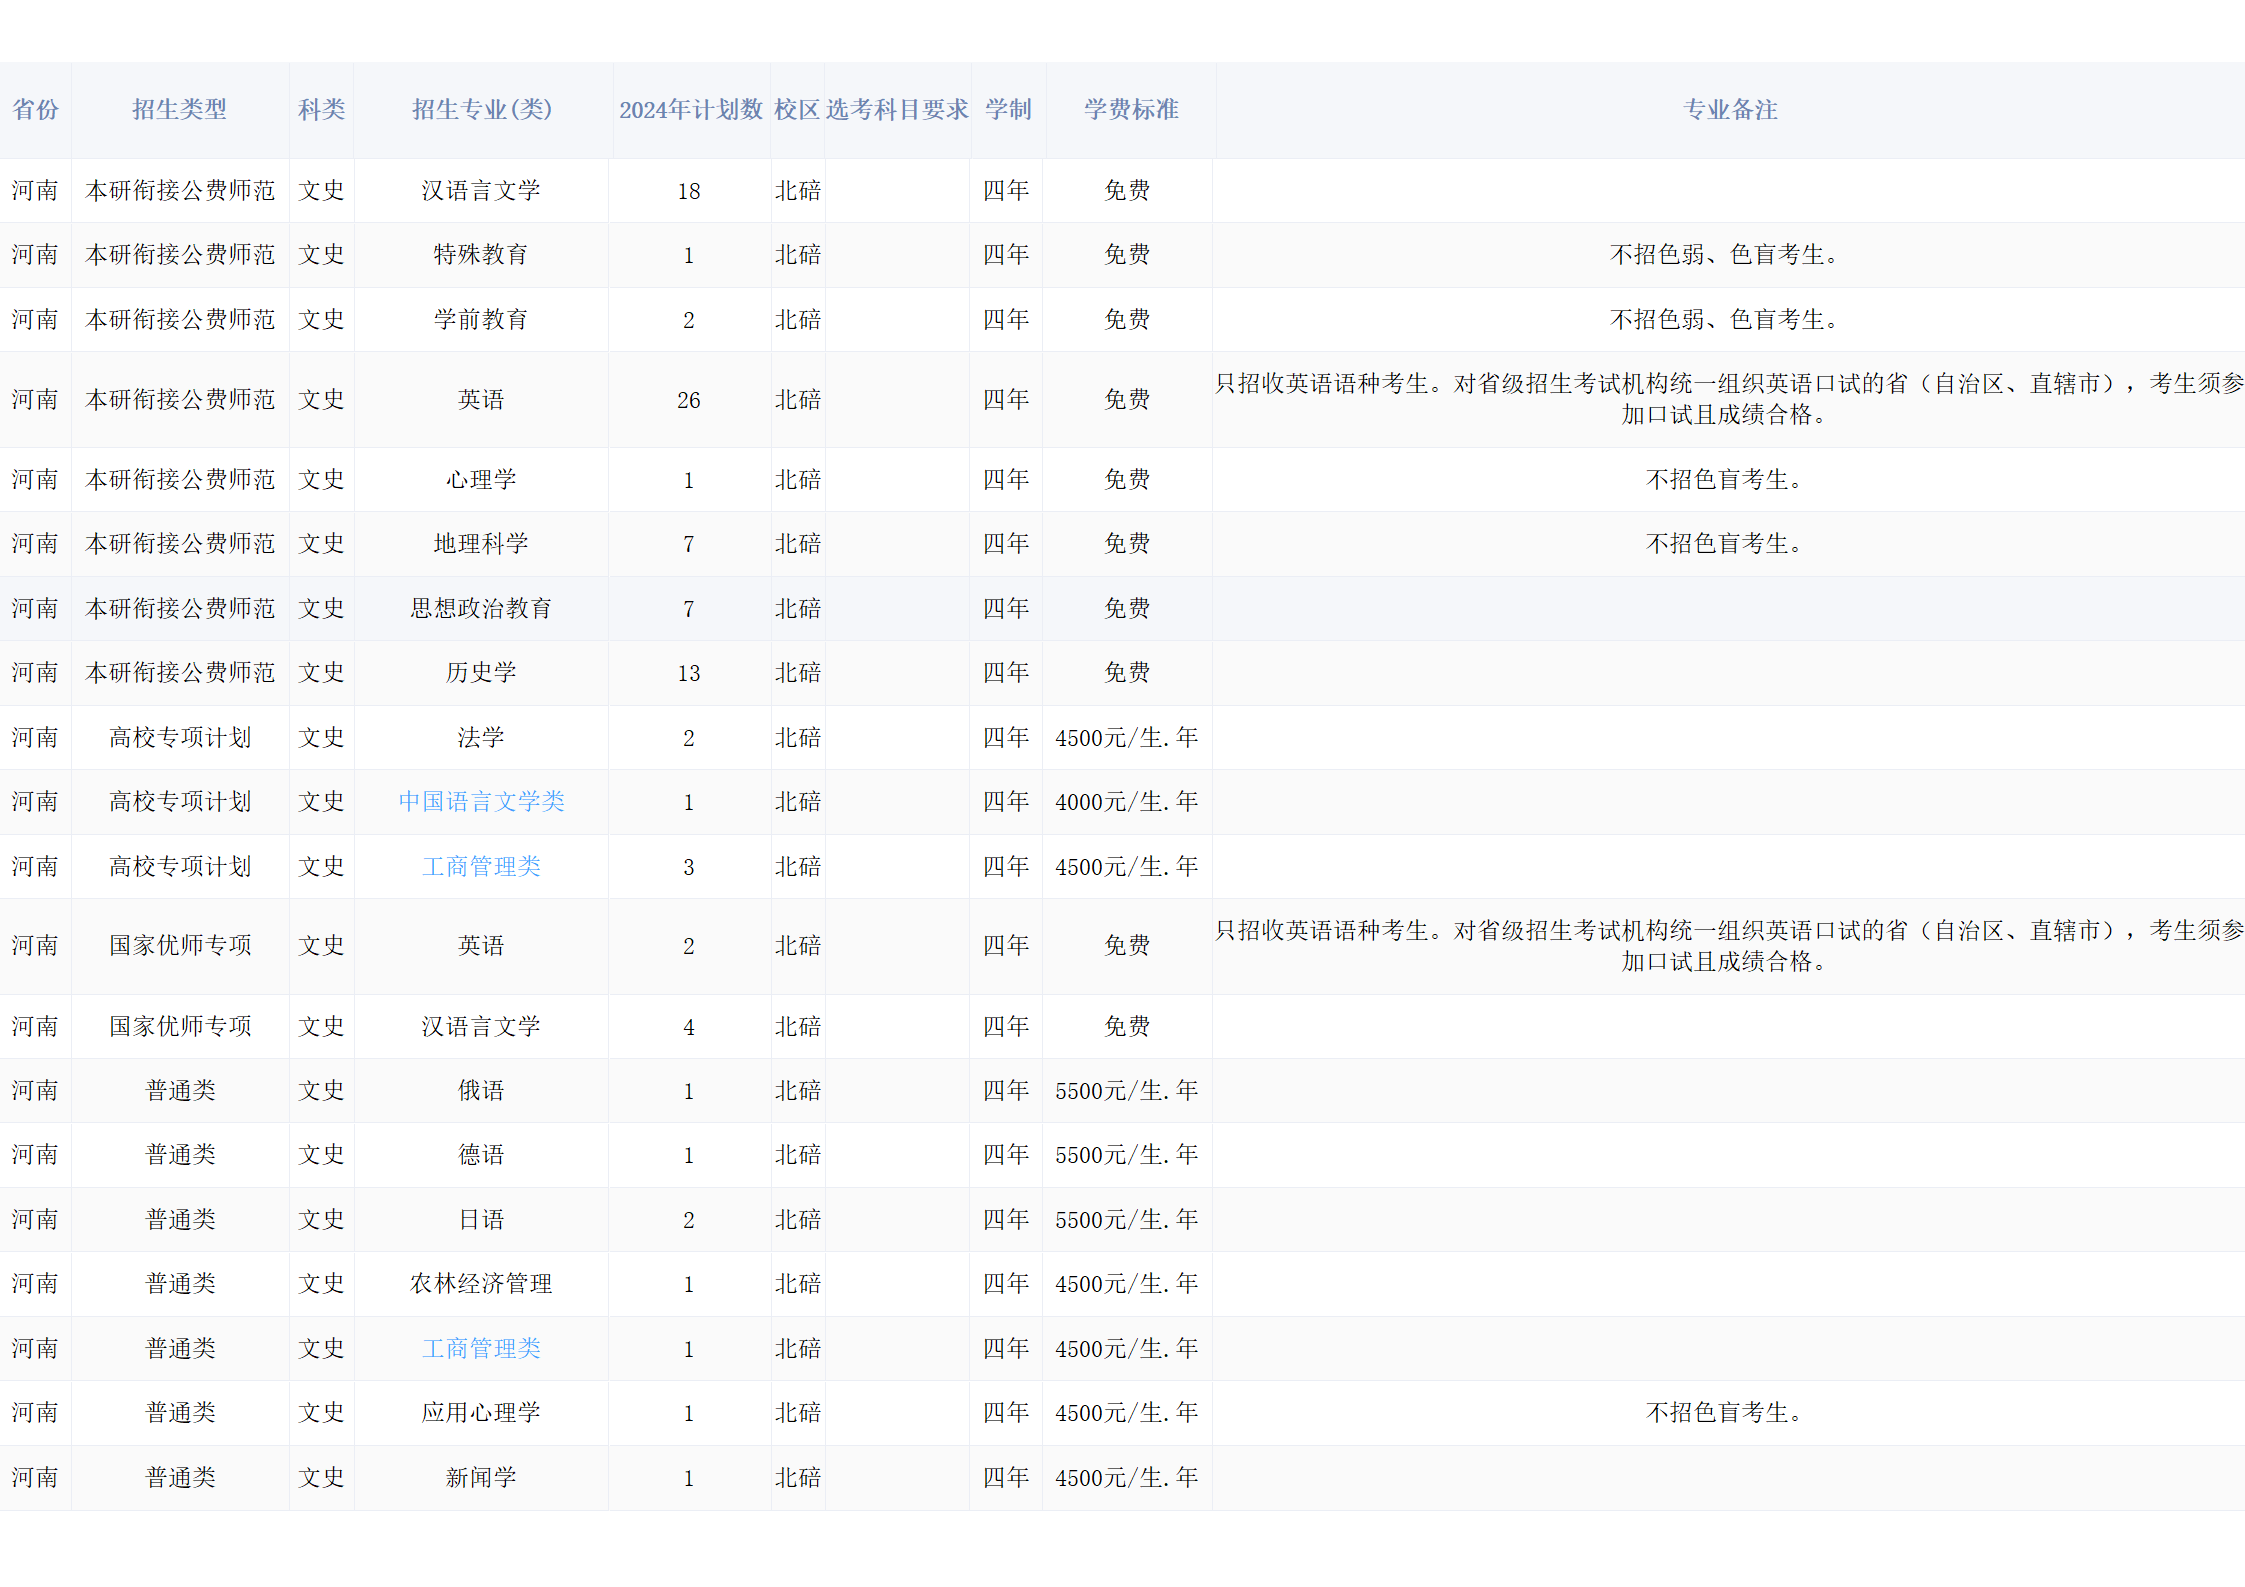Click the 省份 column header
The image size is (2245, 1587).
[x=35, y=109]
